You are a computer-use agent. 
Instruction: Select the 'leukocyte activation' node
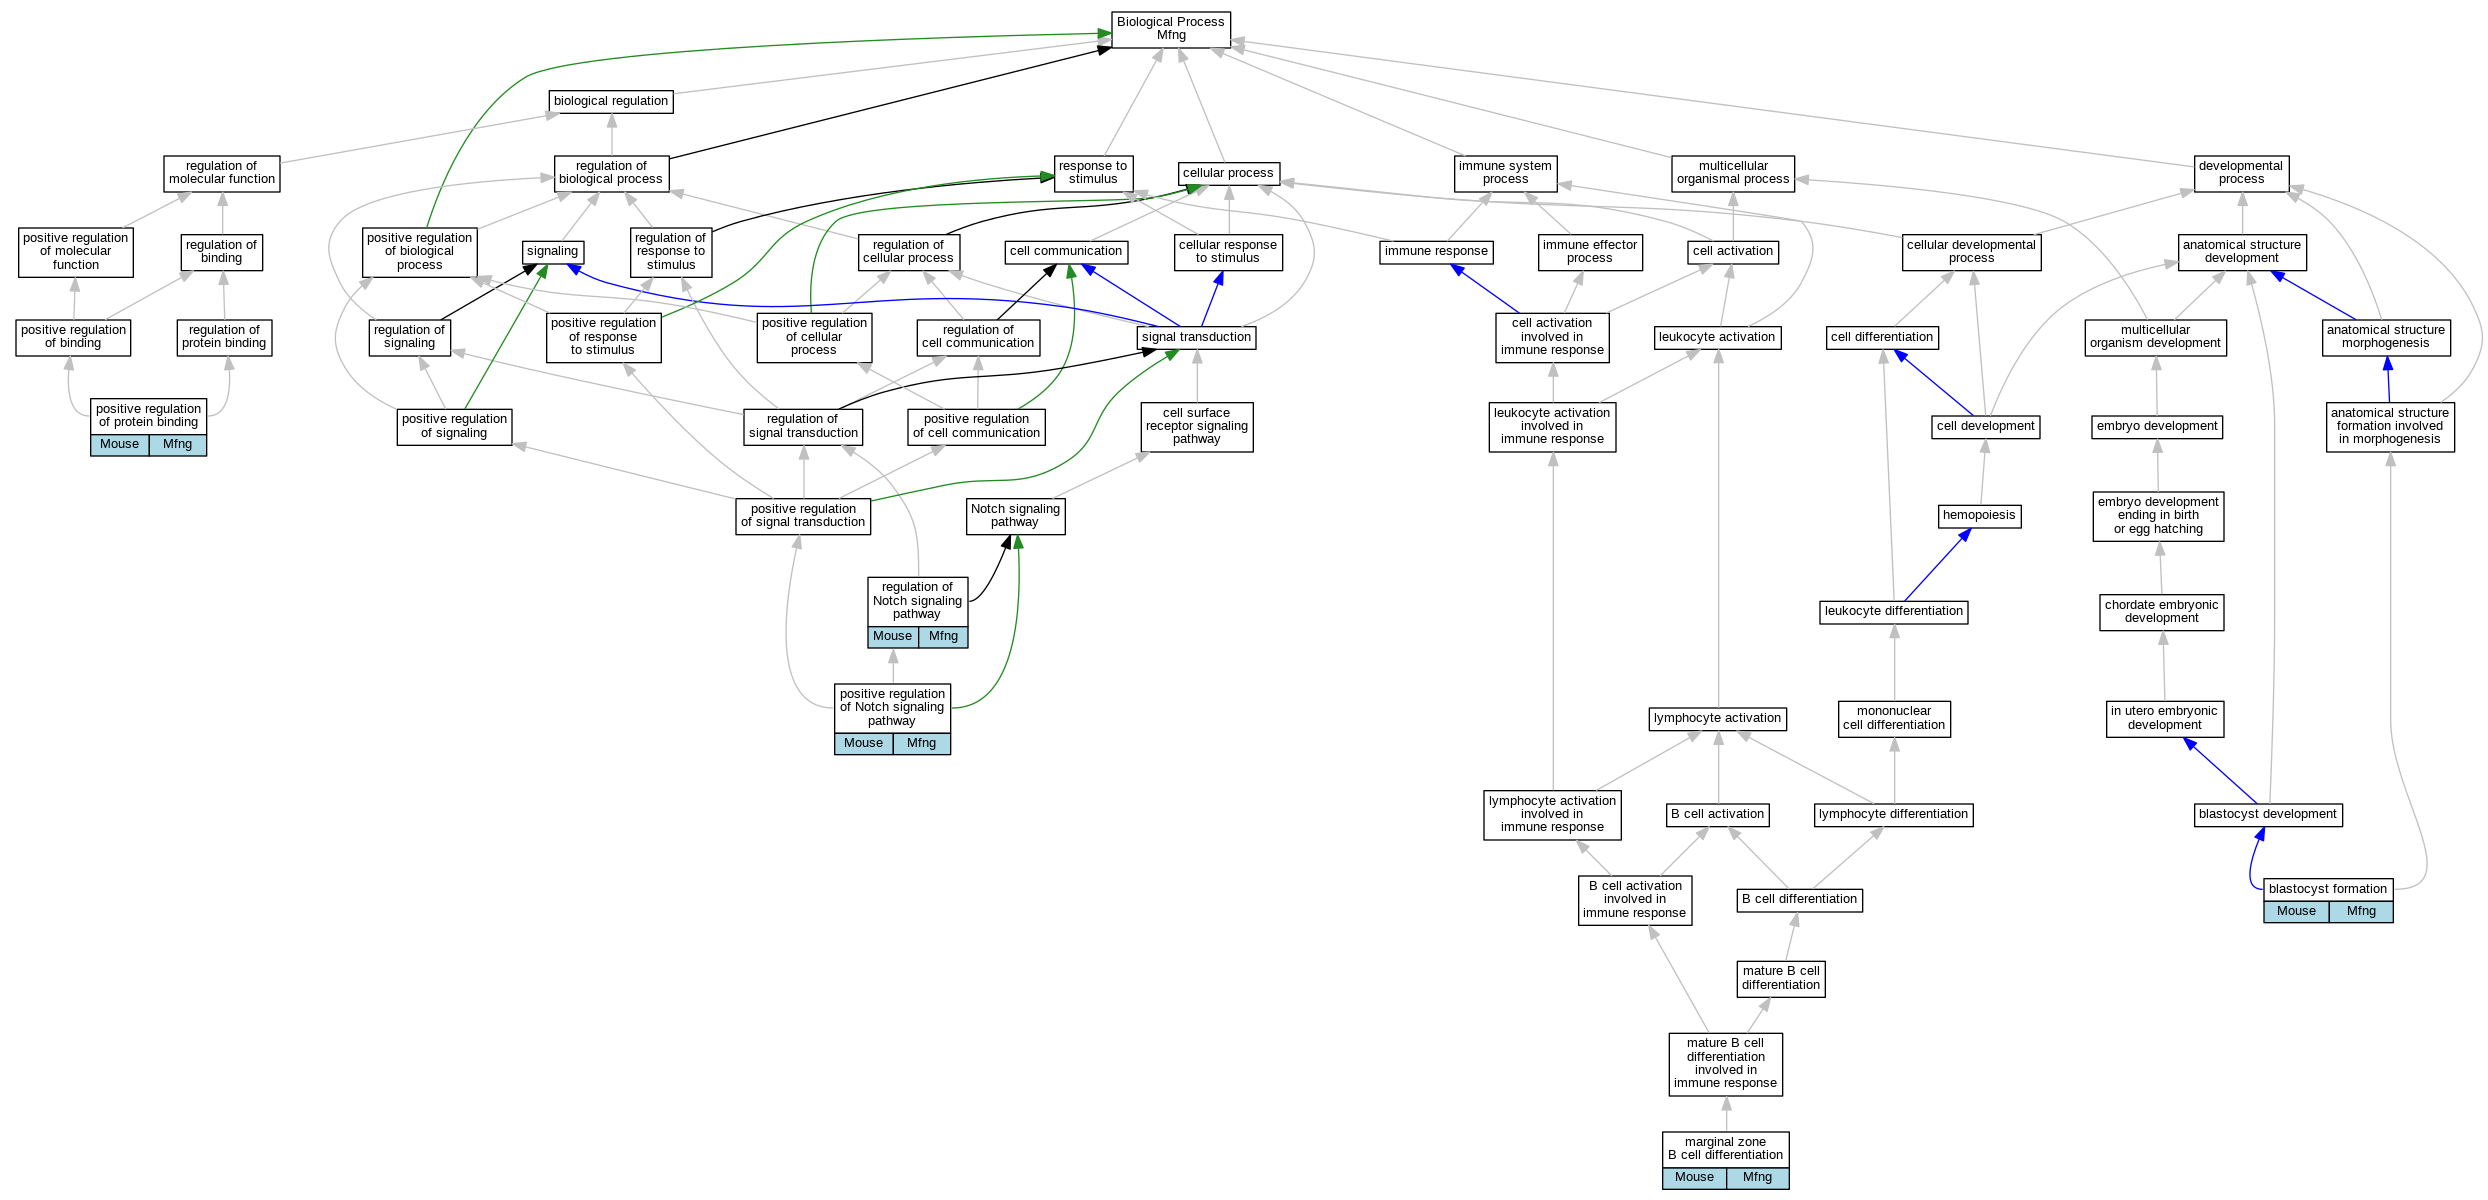point(1717,338)
